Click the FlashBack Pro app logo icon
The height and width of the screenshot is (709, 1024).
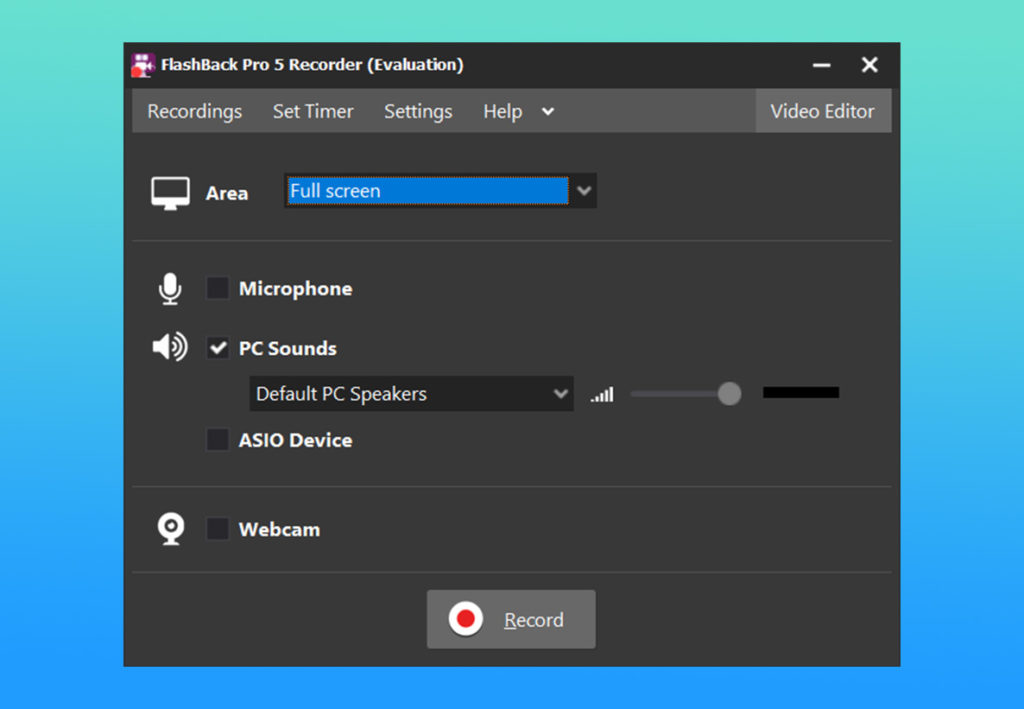click(x=143, y=65)
